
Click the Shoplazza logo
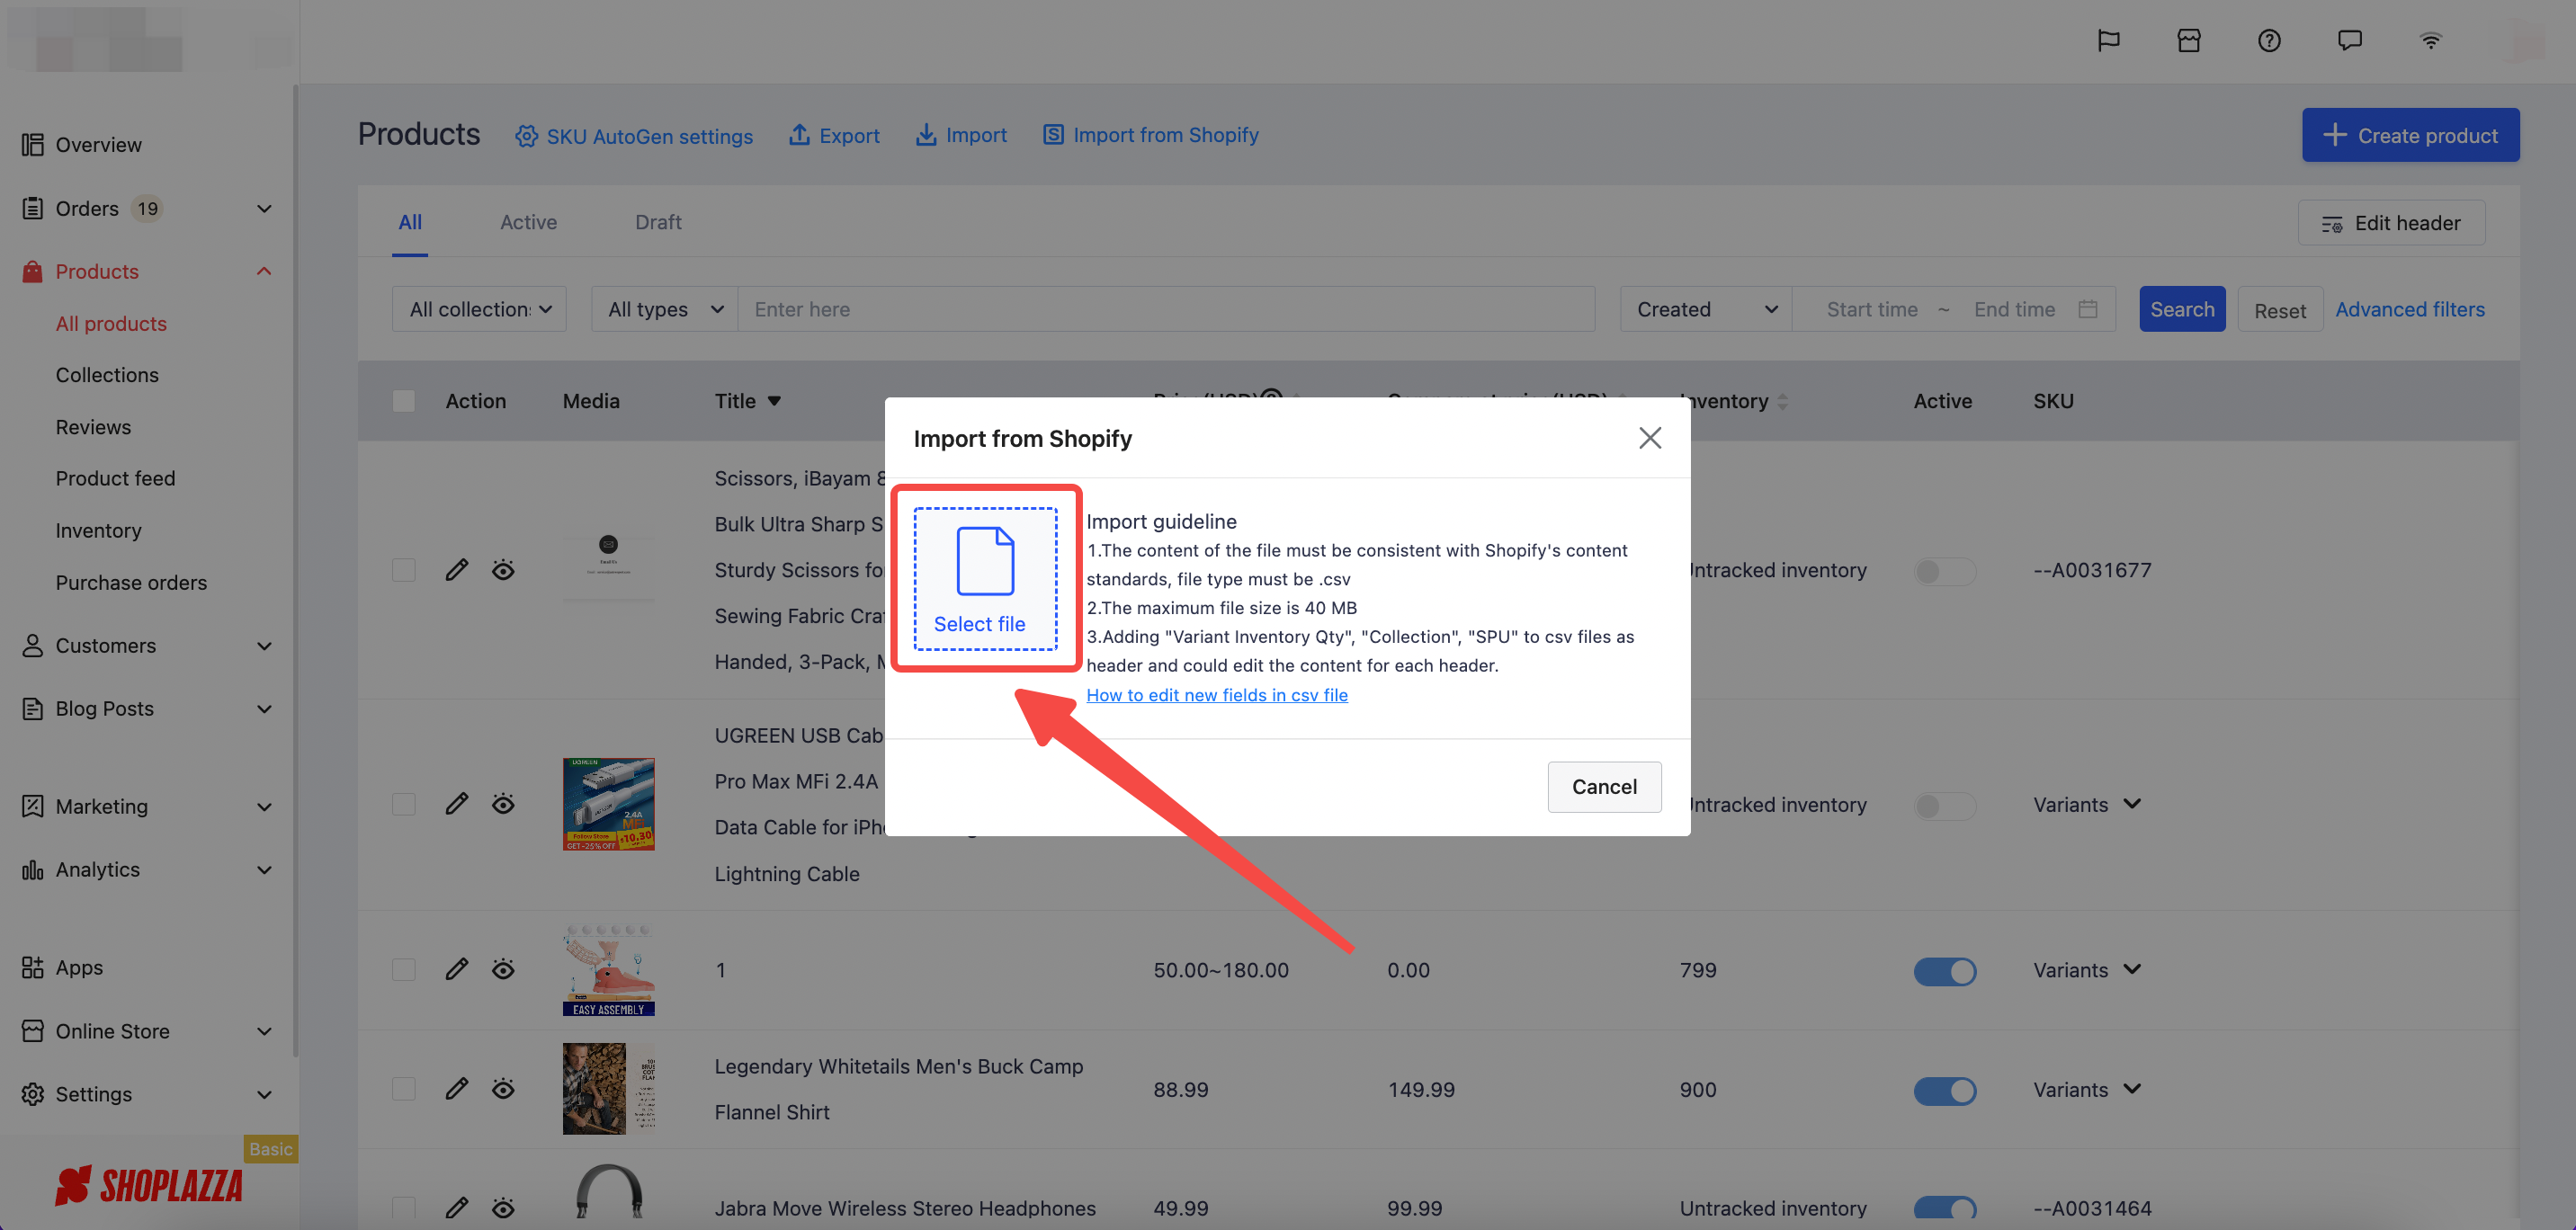pos(149,1186)
